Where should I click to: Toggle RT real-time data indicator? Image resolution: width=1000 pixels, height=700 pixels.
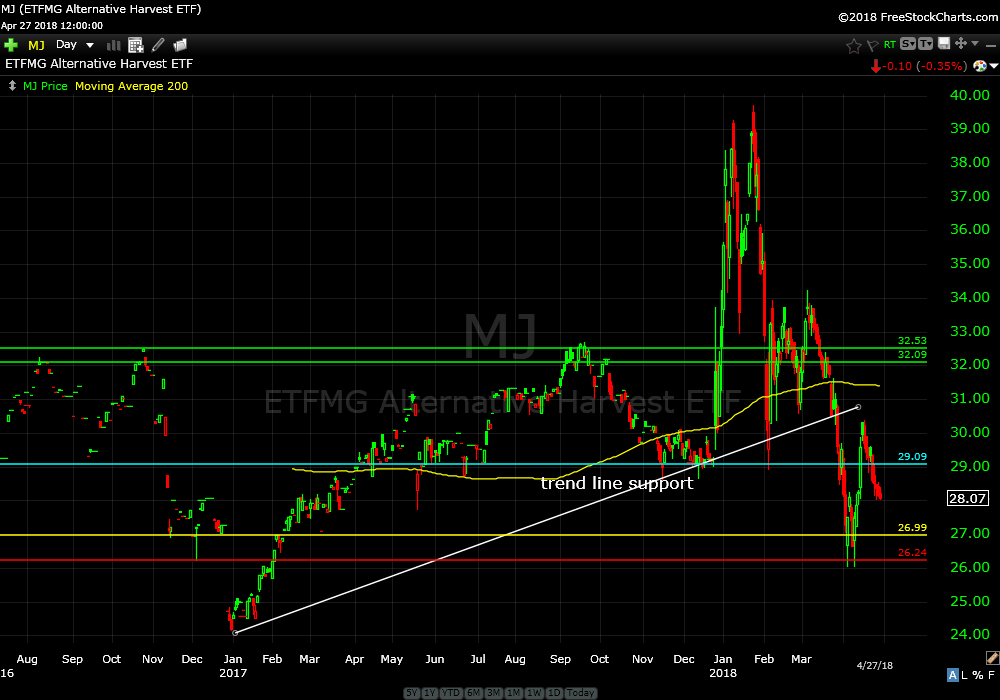(890, 45)
